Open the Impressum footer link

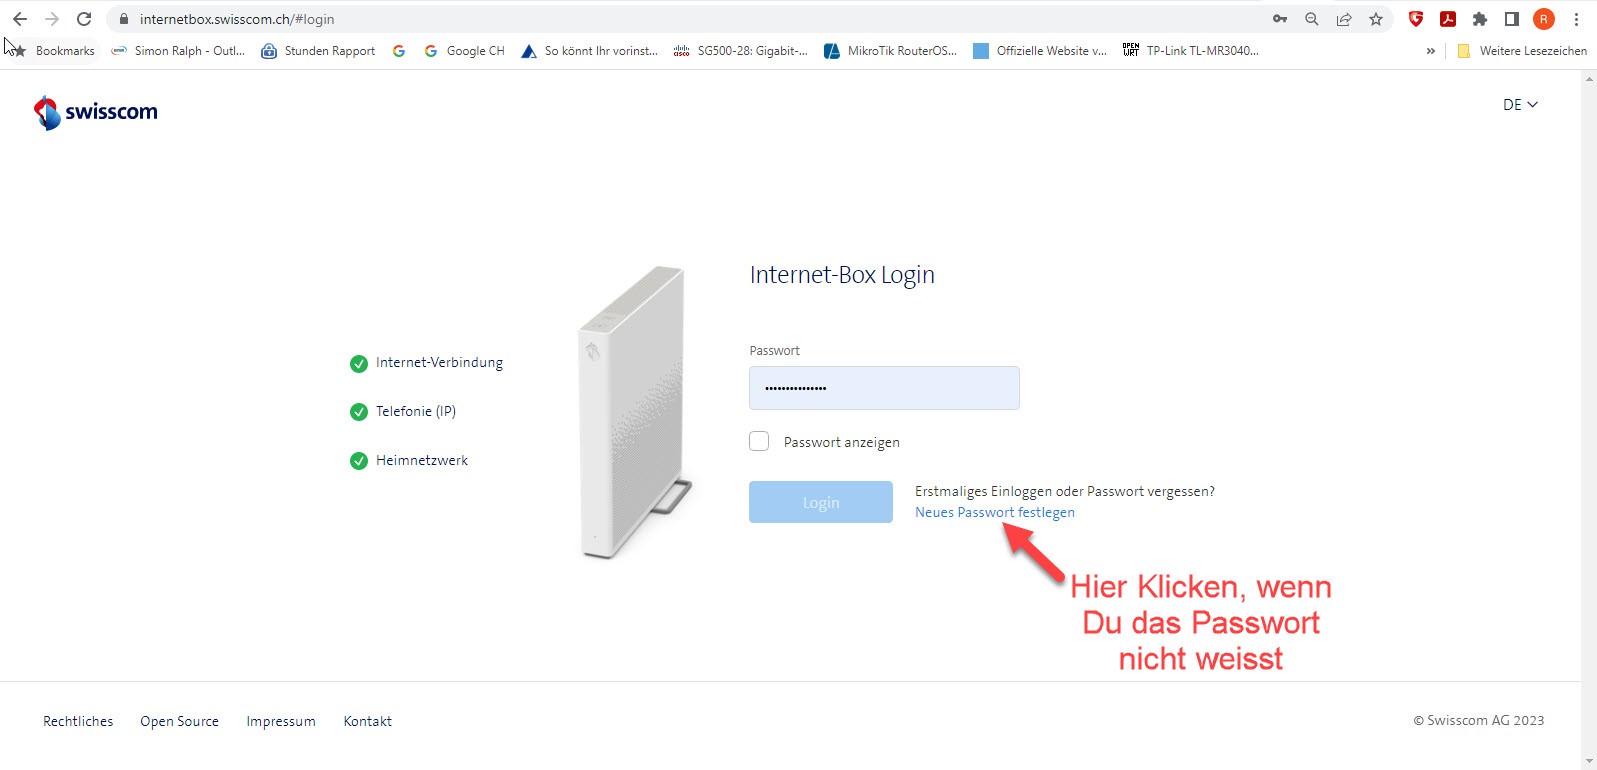pos(281,721)
